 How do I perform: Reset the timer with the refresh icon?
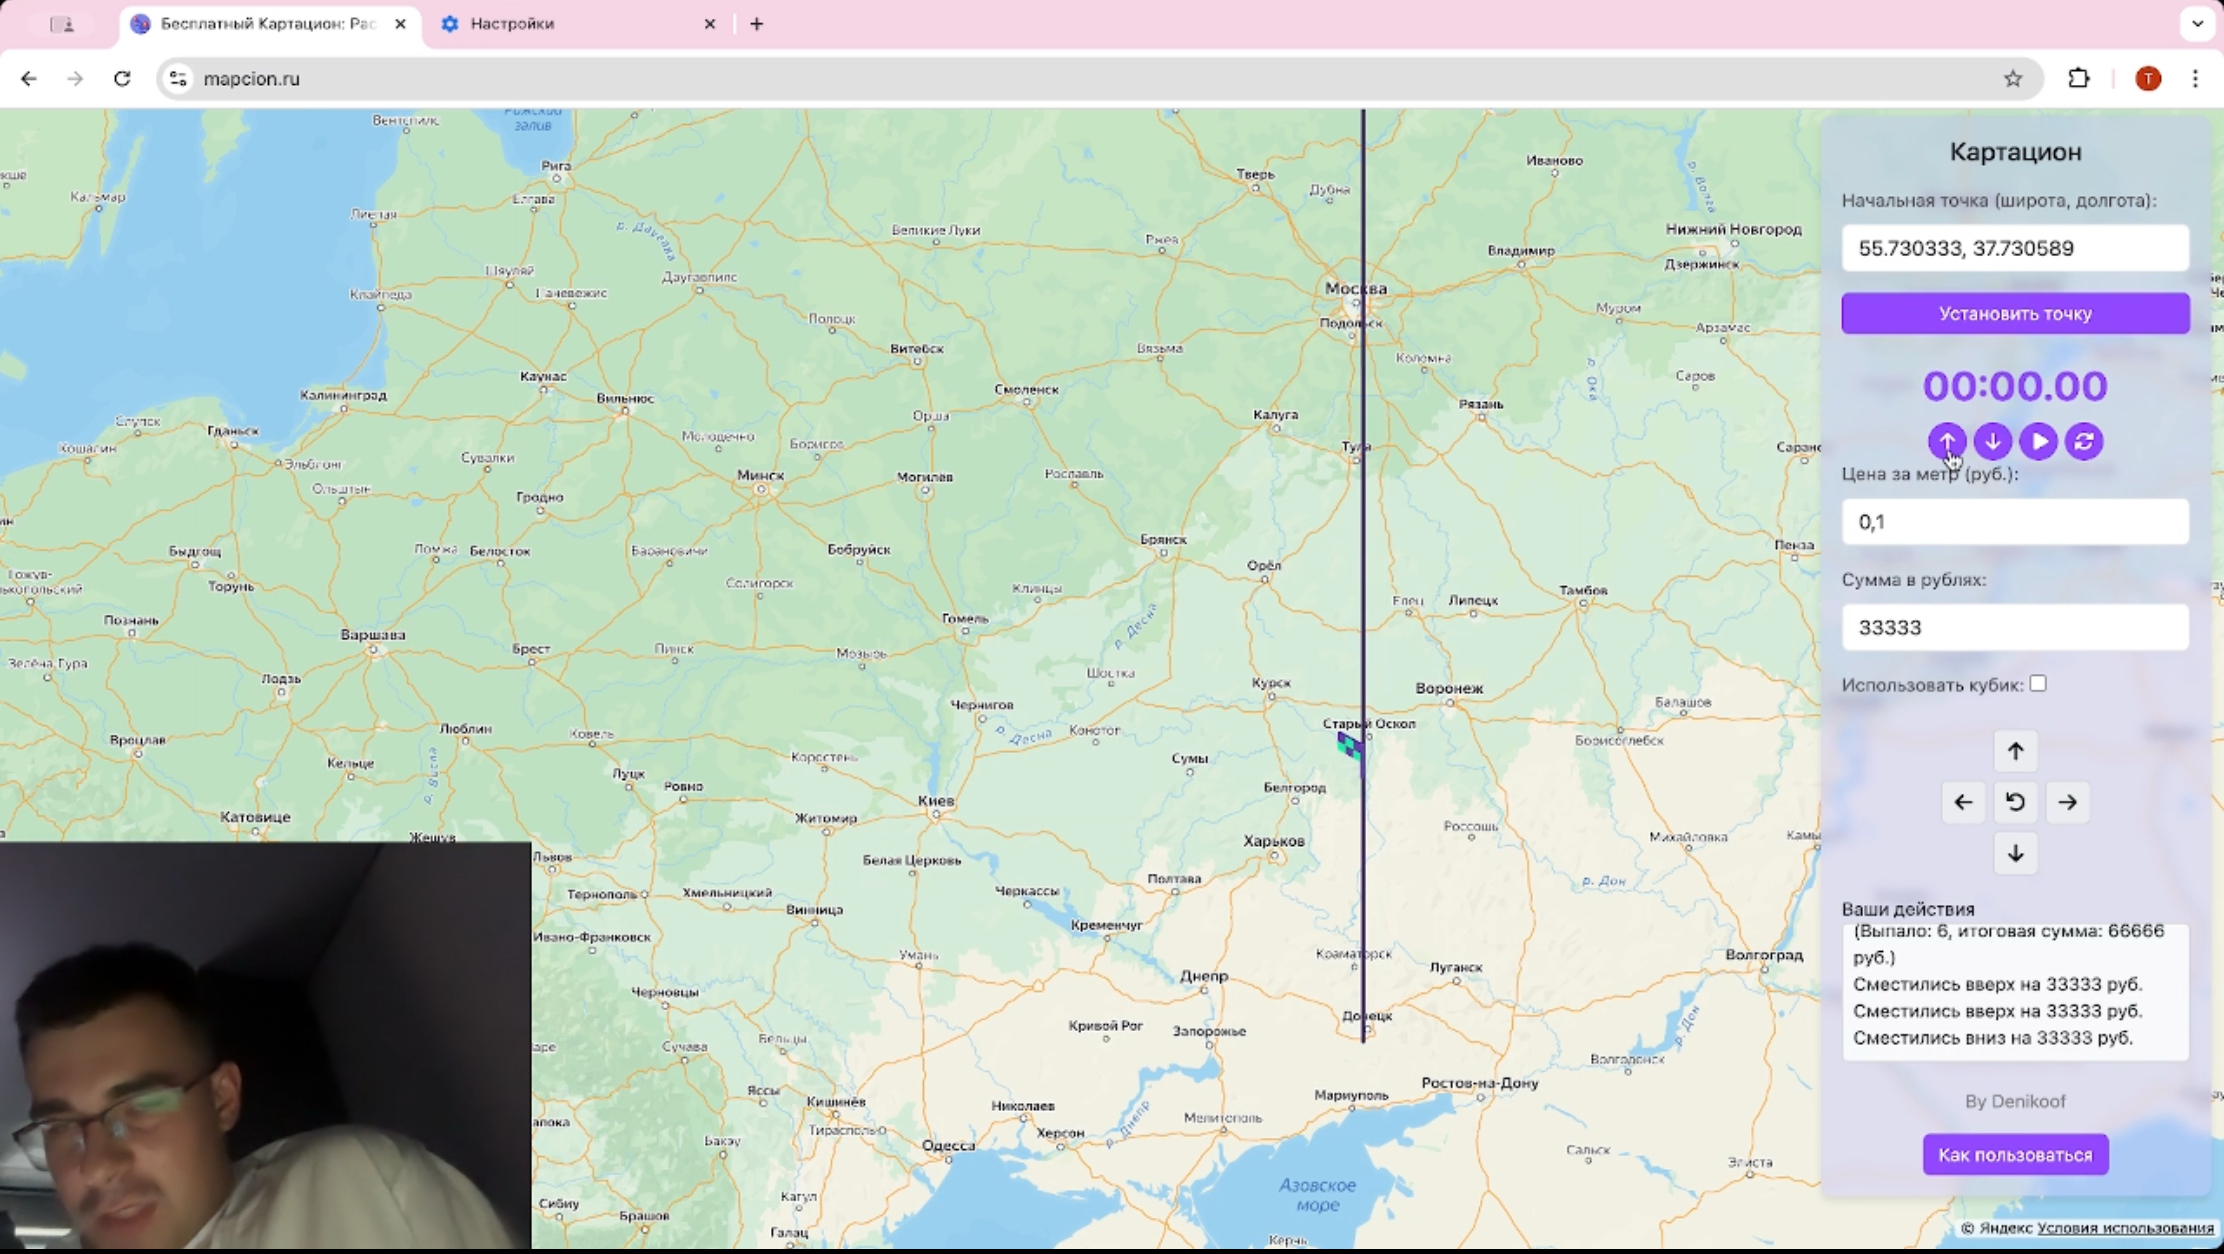(x=2084, y=441)
